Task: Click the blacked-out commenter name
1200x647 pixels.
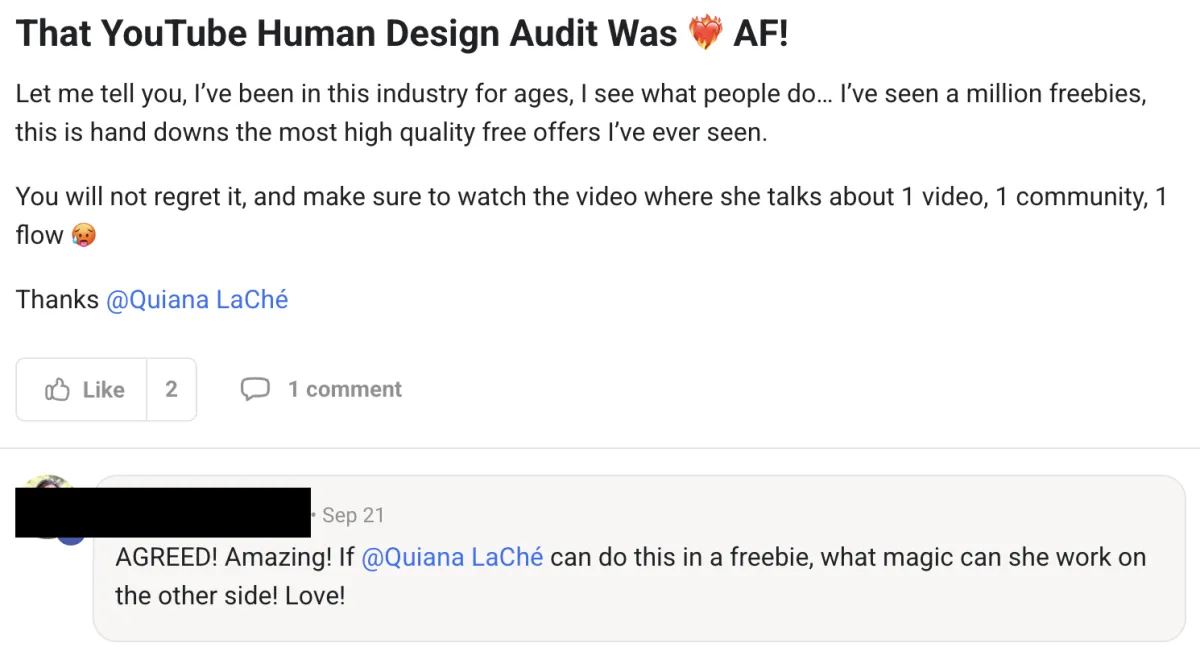Action: pyautogui.click(x=163, y=513)
